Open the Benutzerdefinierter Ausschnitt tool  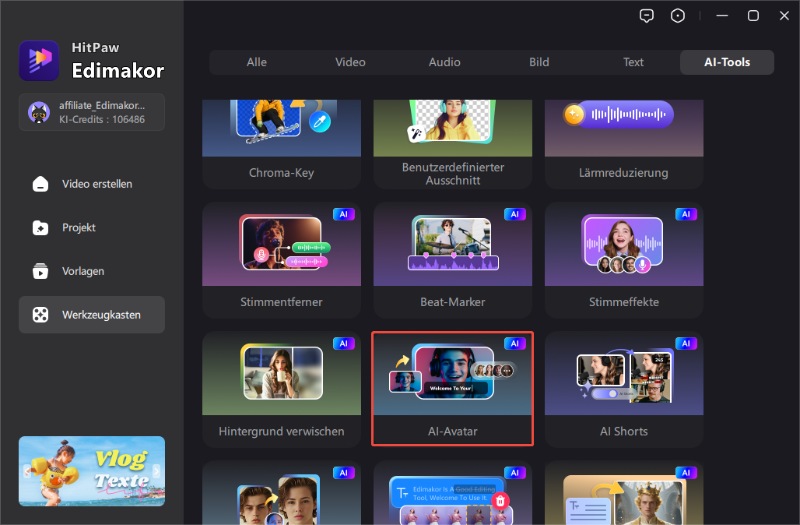click(453, 144)
